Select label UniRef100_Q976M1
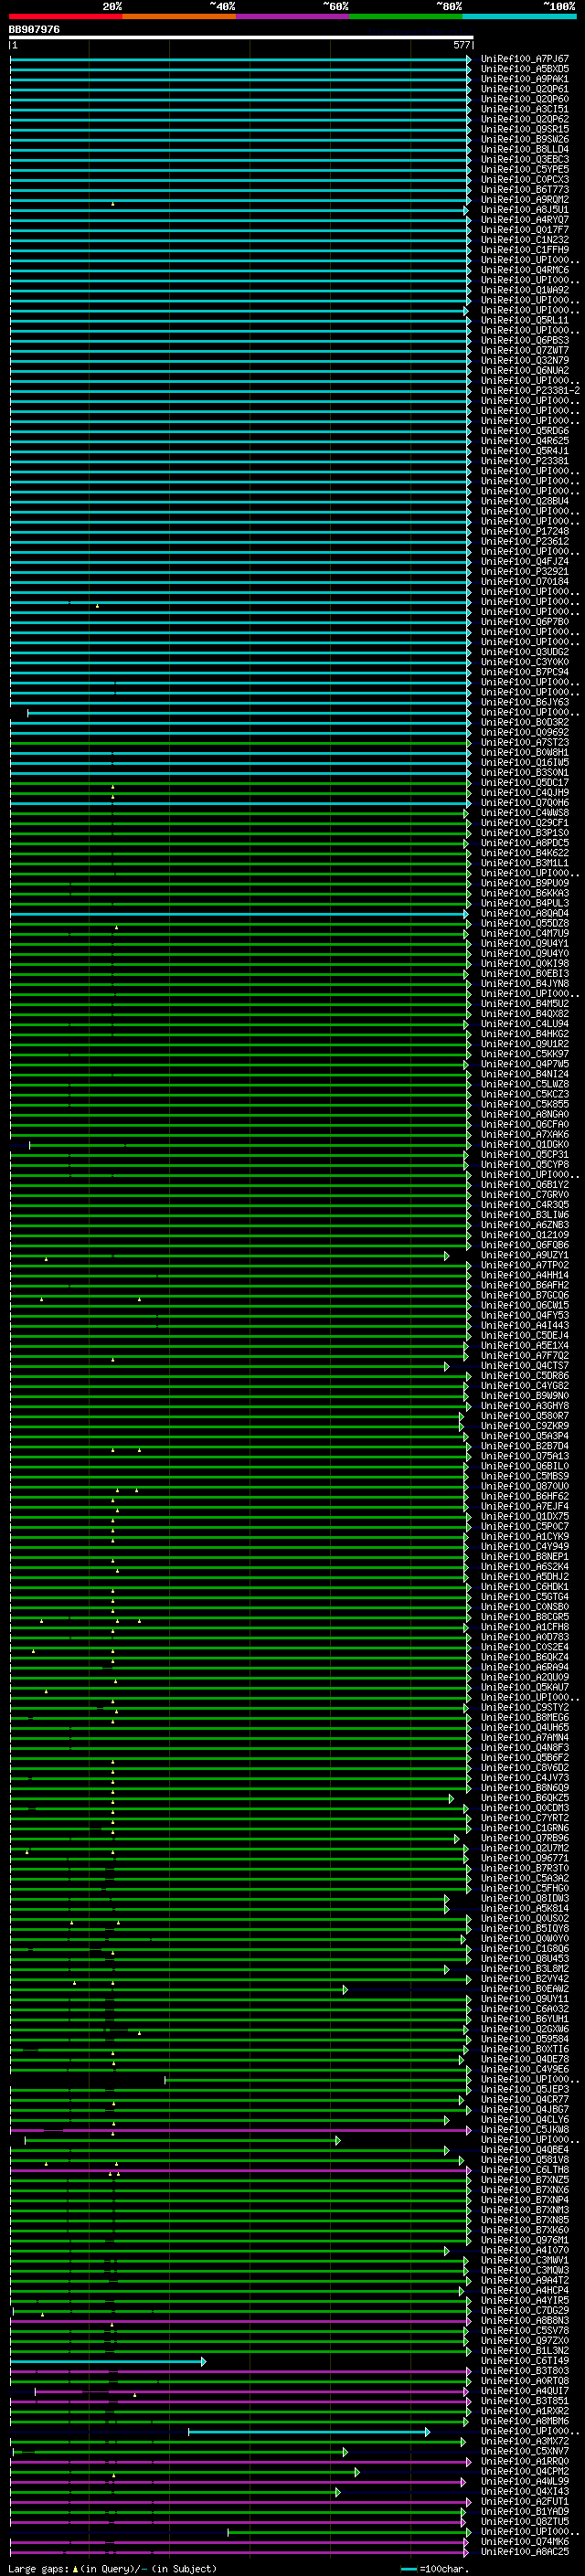 tap(524, 2240)
